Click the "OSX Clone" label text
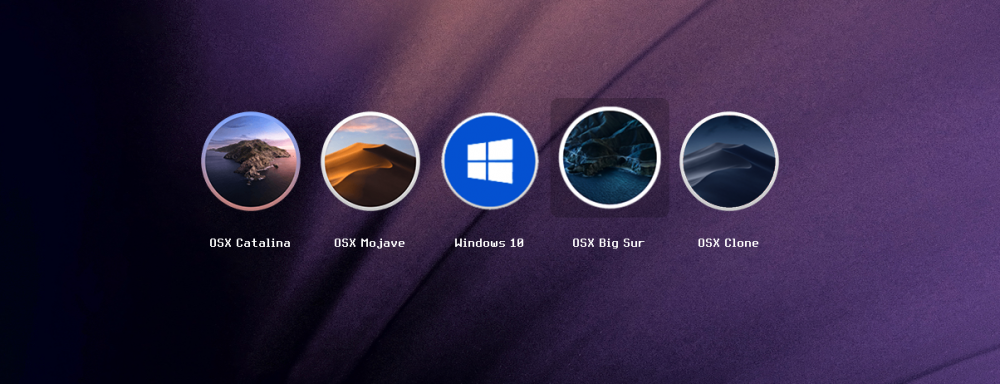The height and width of the screenshot is (384, 1000). pos(728,243)
